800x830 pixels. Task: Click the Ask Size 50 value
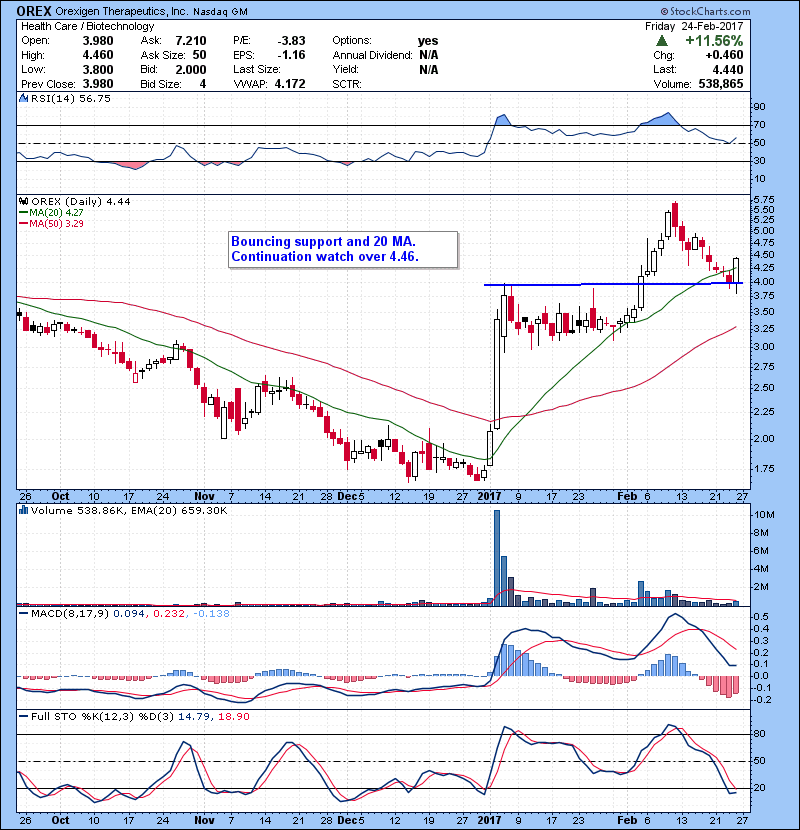[200, 55]
